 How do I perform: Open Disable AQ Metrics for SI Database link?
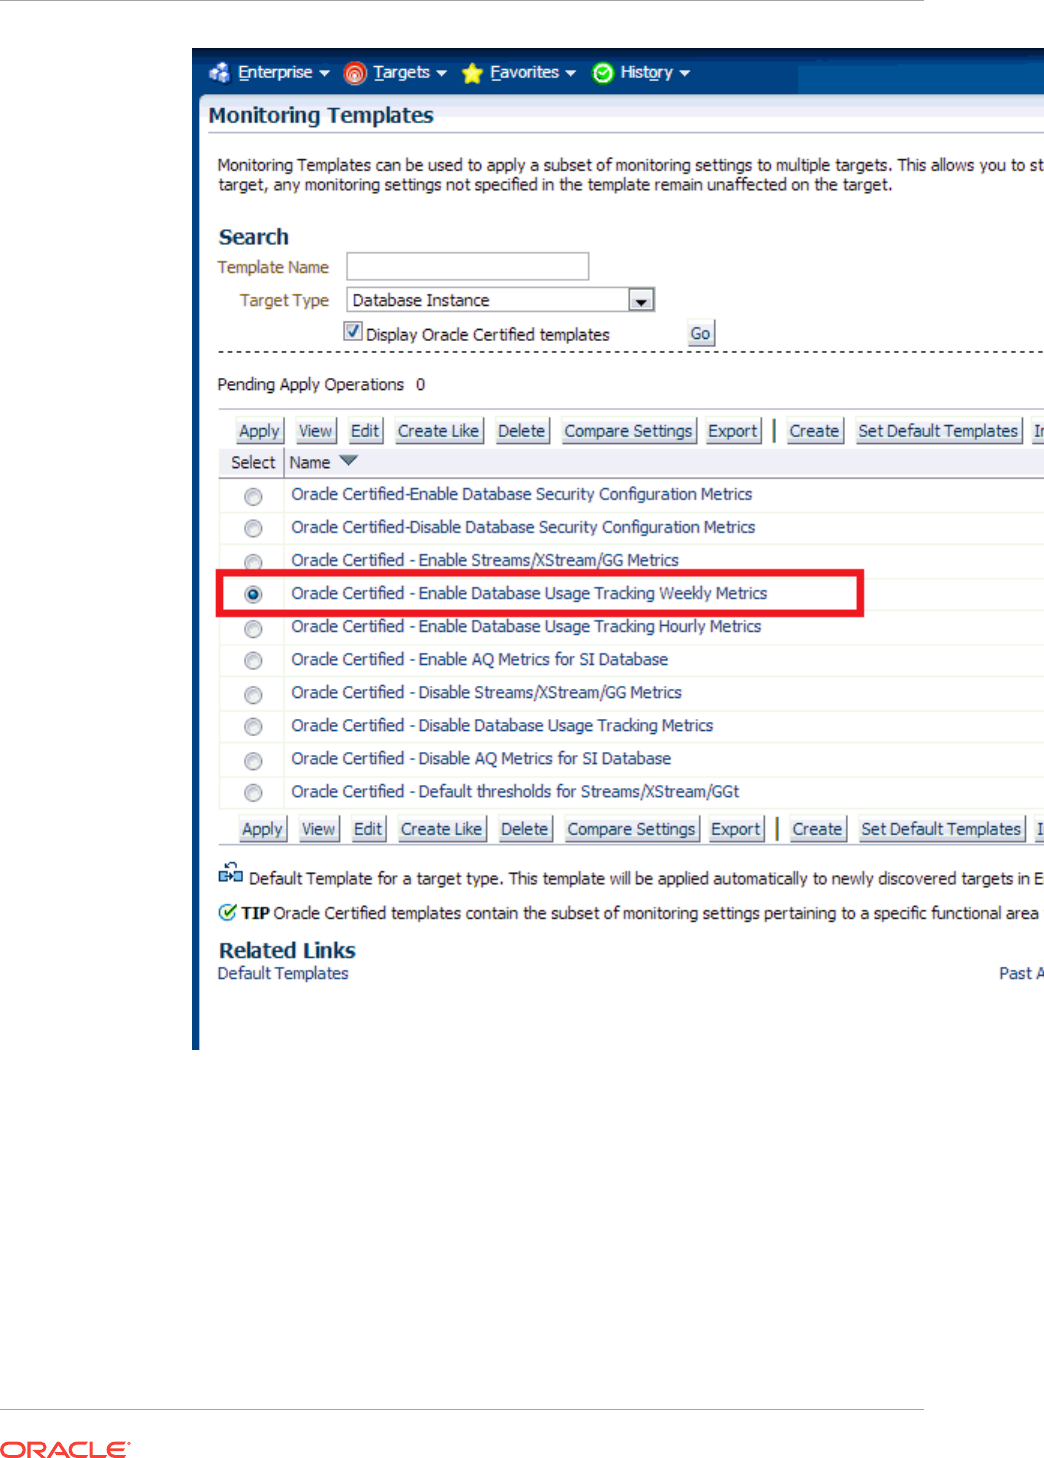pos(481,758)
